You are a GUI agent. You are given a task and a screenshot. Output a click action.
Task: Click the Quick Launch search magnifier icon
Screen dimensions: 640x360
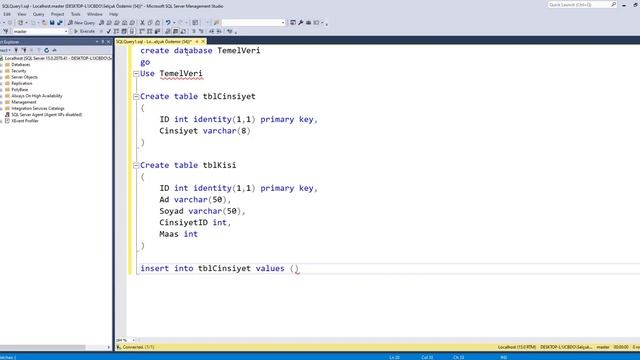tap(613, 4)
